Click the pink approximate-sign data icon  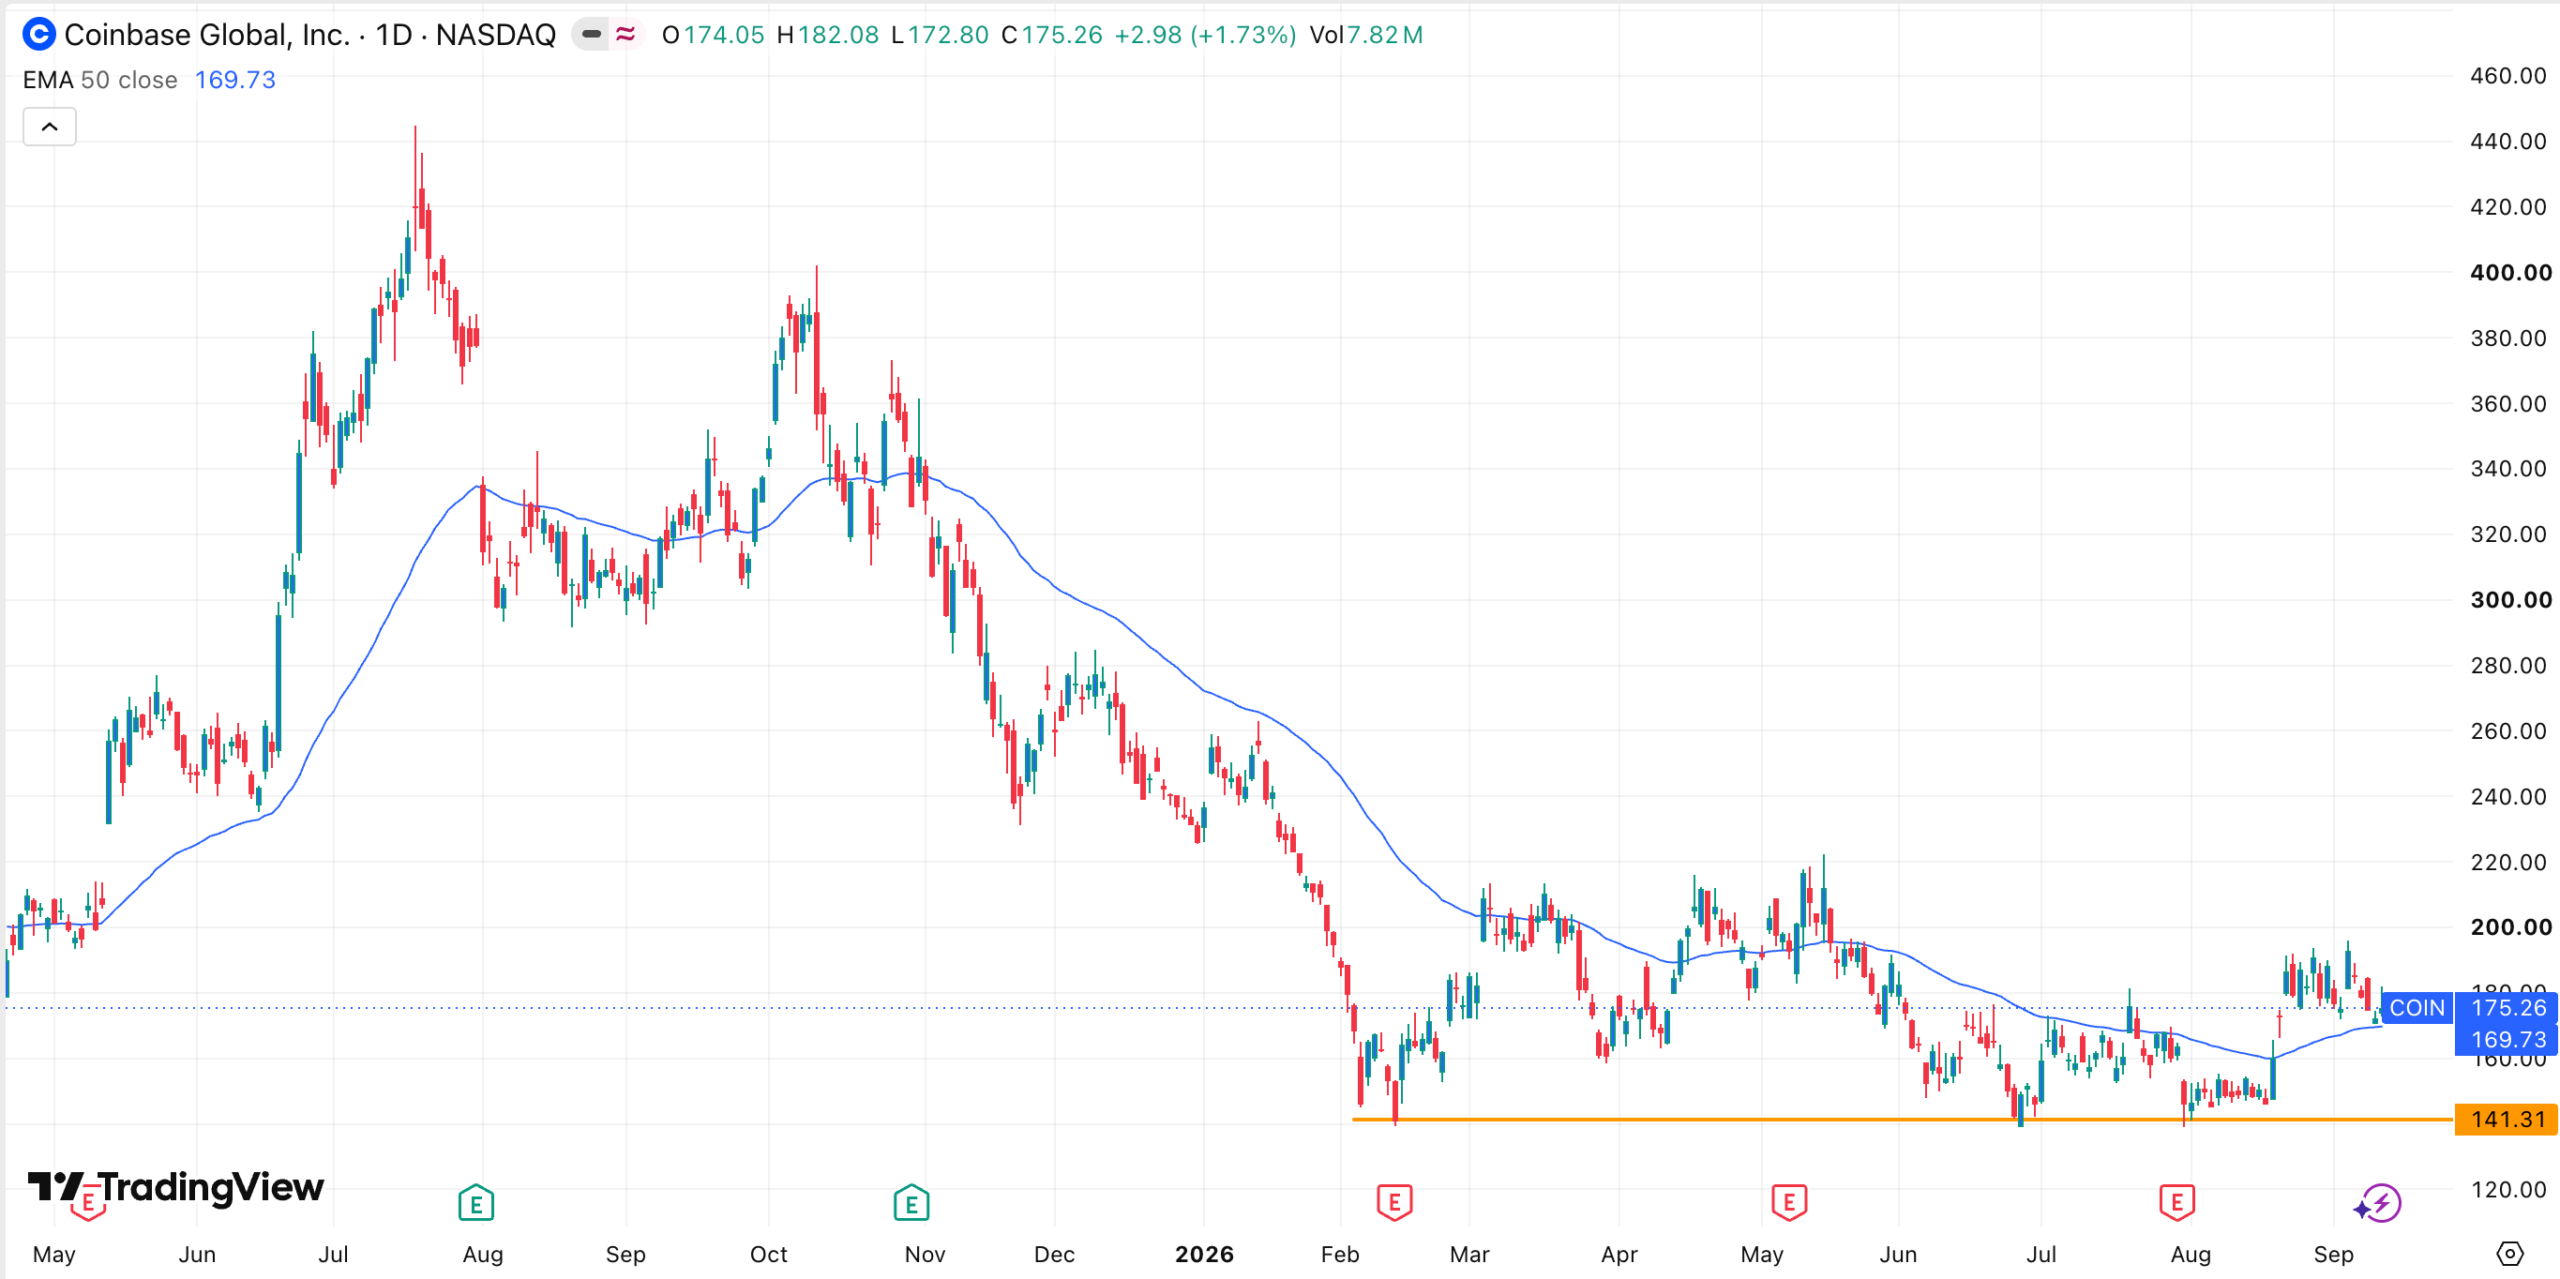(x=626, y=35)
